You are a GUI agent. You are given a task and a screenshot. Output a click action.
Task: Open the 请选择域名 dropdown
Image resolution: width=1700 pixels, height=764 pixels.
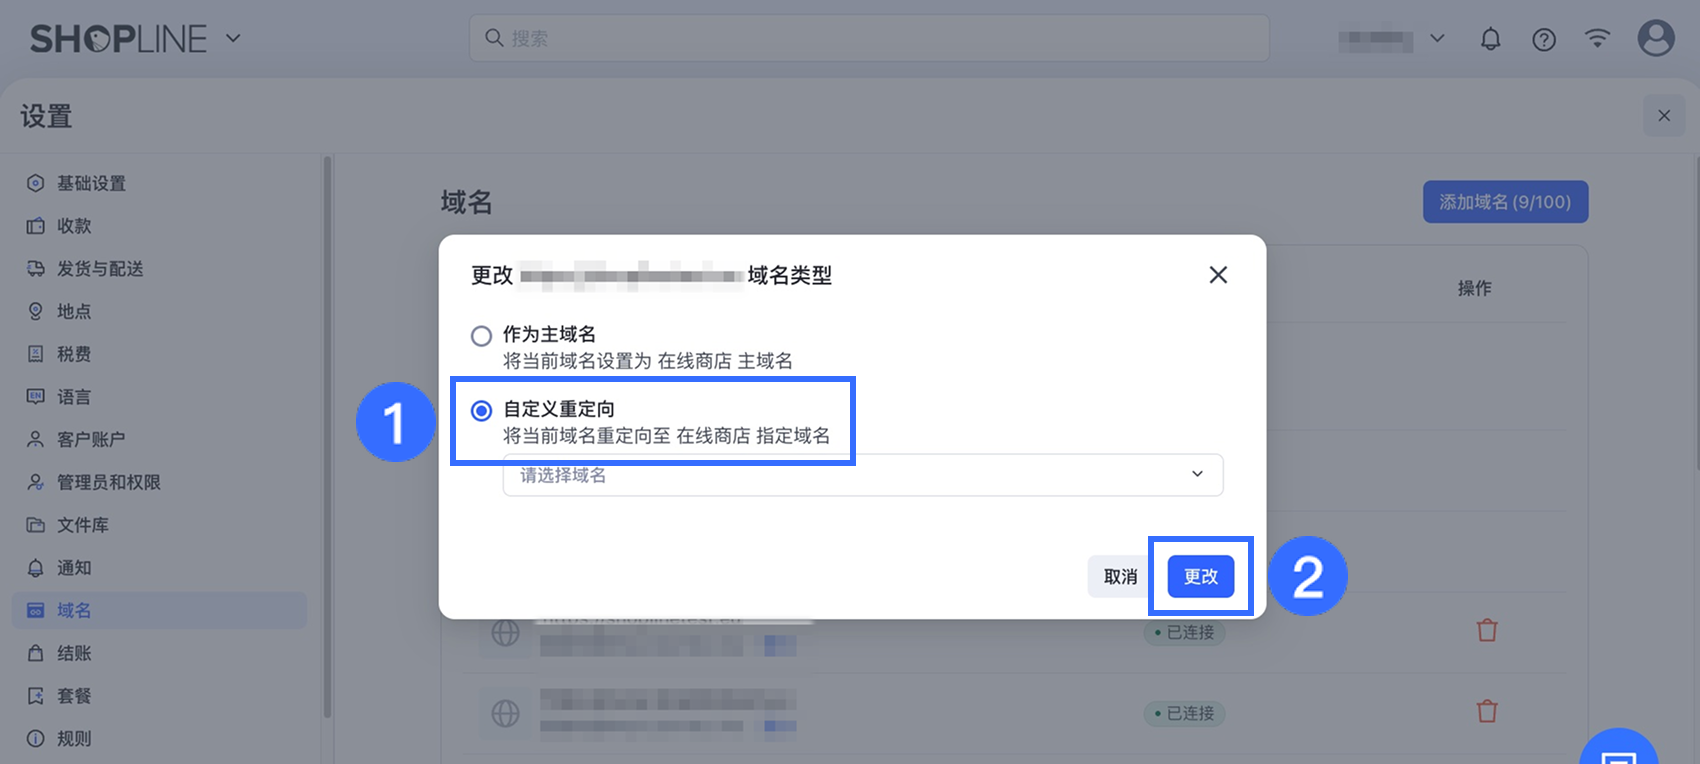862,475
